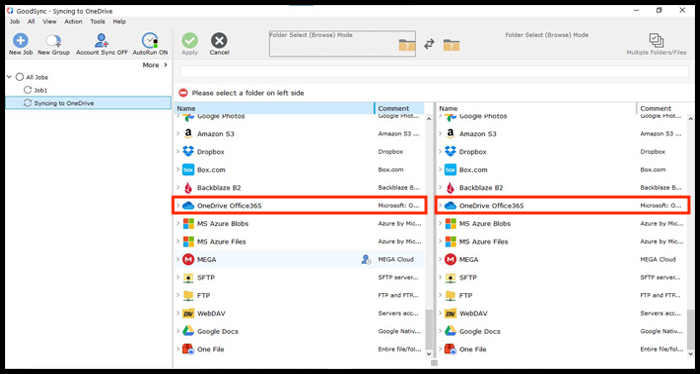Select WebDAV icon in left pane
Viewport: 700px width, 374px height.
tap(188, 313)
